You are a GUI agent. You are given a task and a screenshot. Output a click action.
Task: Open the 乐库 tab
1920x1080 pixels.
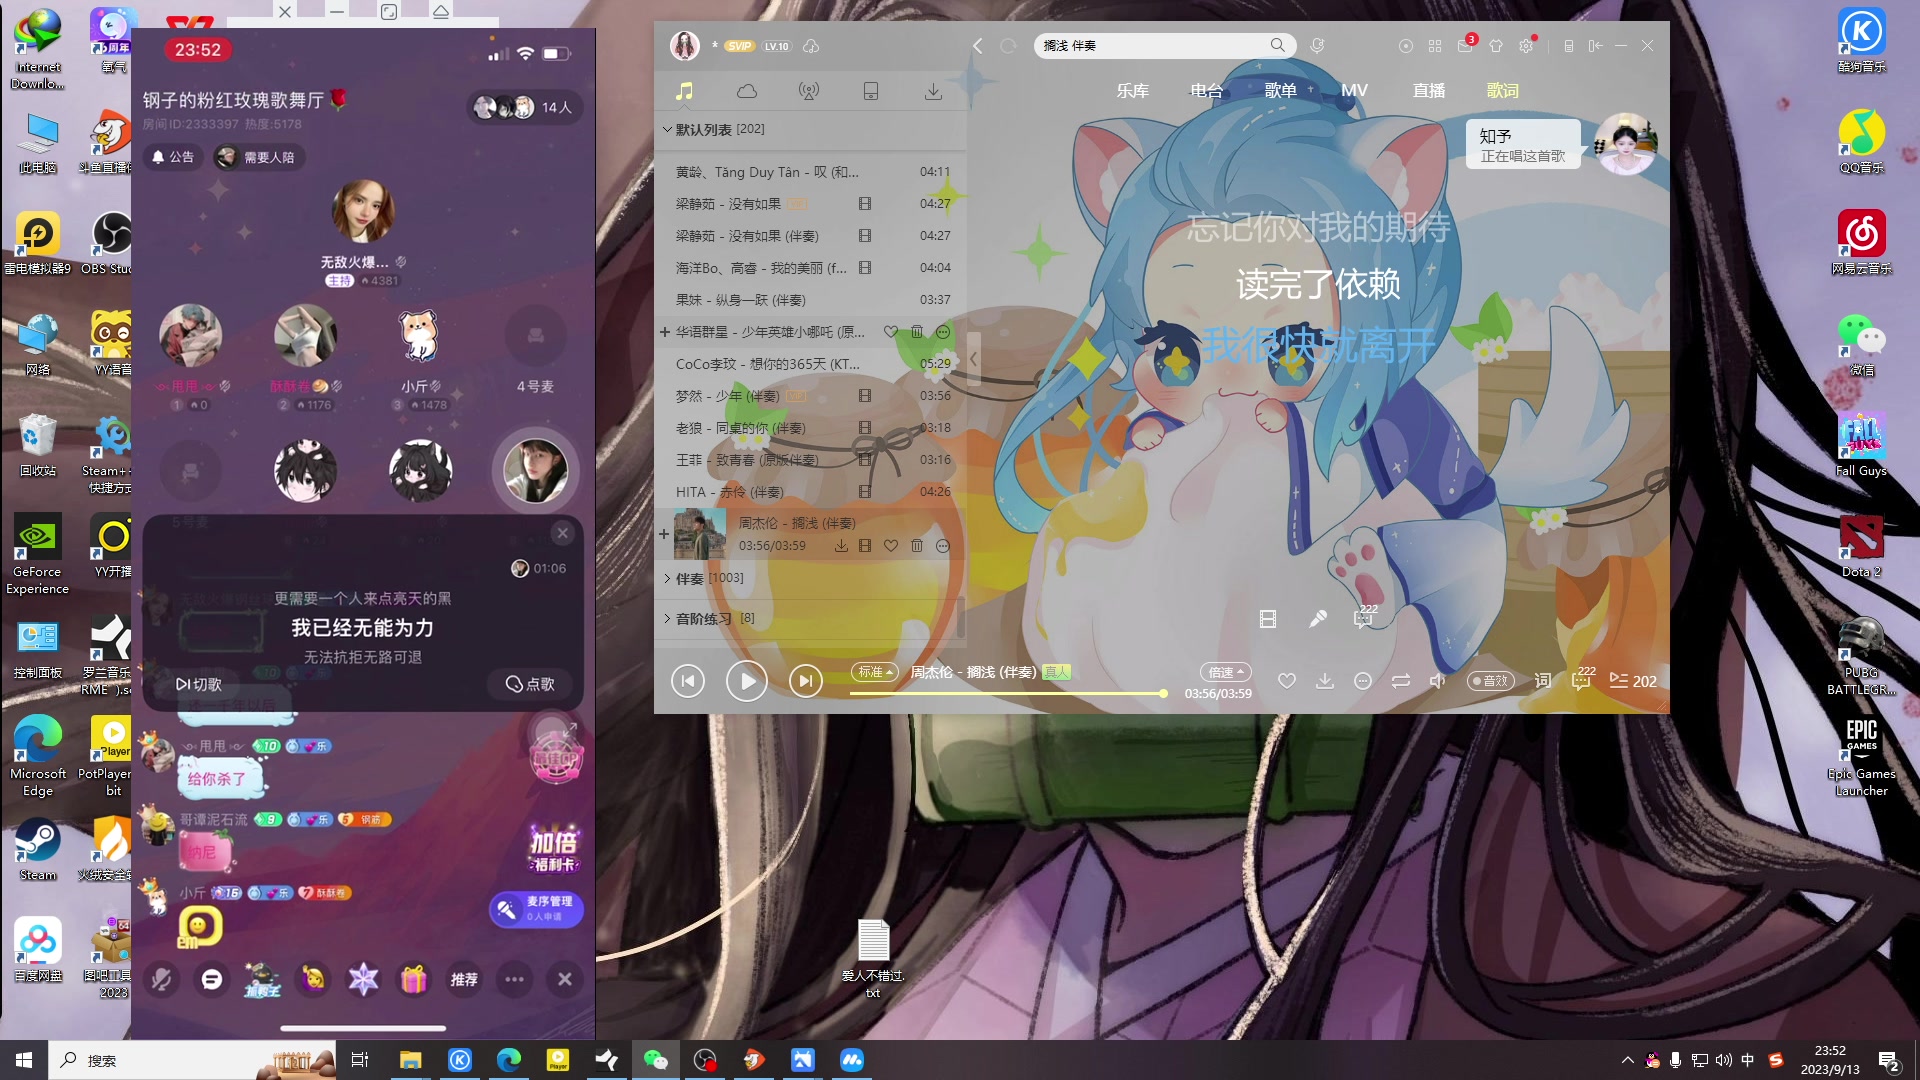click(1132, 91)
